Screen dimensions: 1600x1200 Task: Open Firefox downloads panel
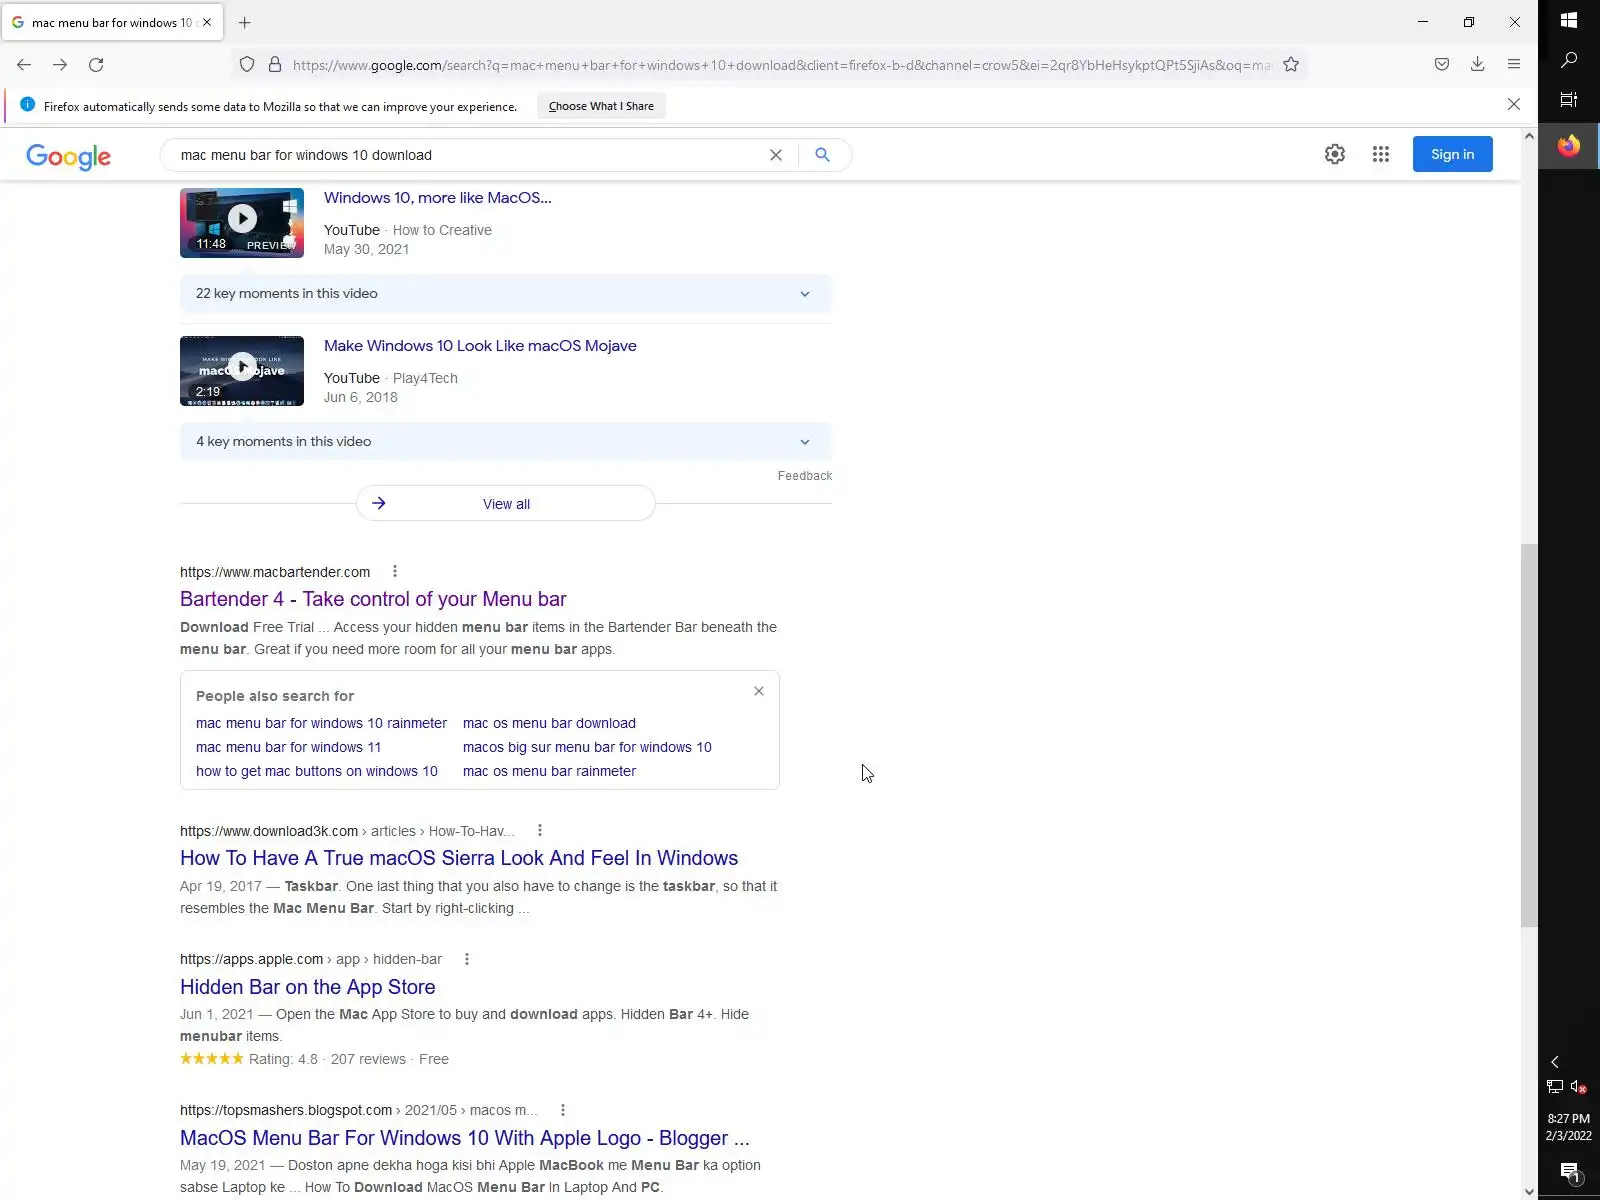pyautogui.click(x=1477, y=65)
